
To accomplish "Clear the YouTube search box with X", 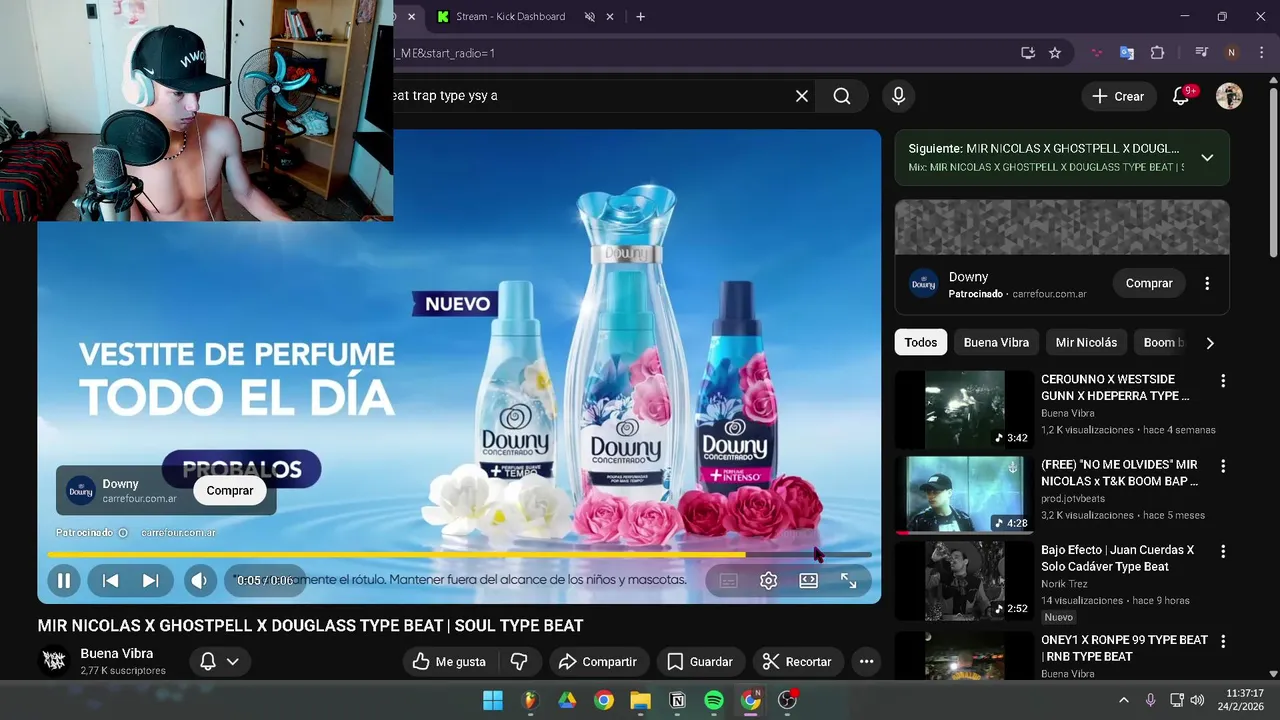I will [801, 96].
